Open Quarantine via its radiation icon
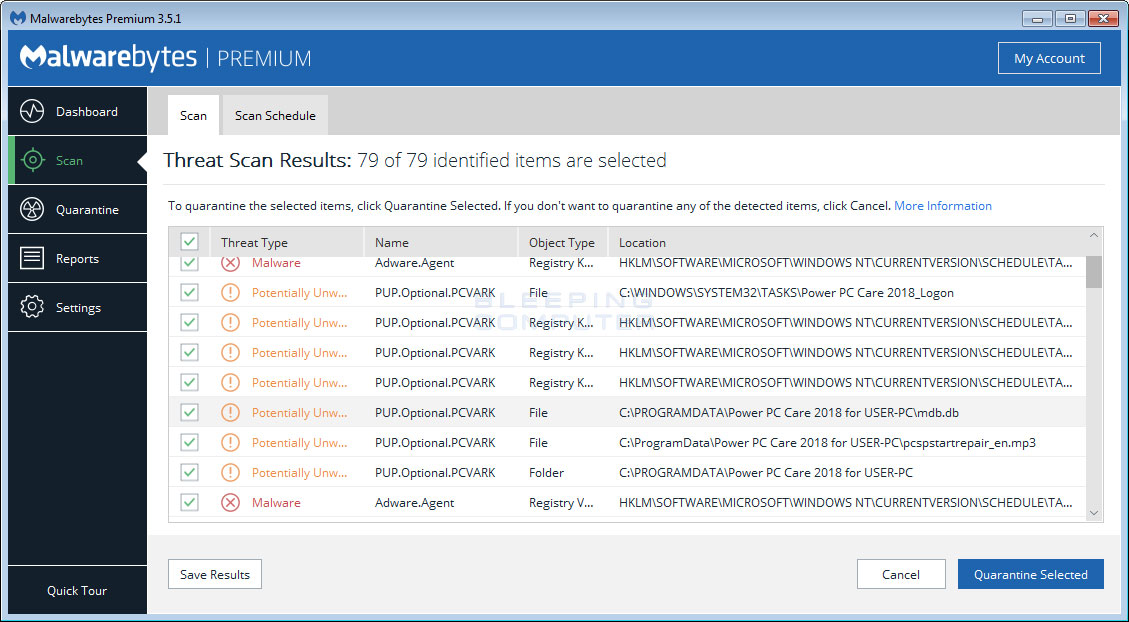The width and height of the screenshot is (1129, 622). point(32,210)
